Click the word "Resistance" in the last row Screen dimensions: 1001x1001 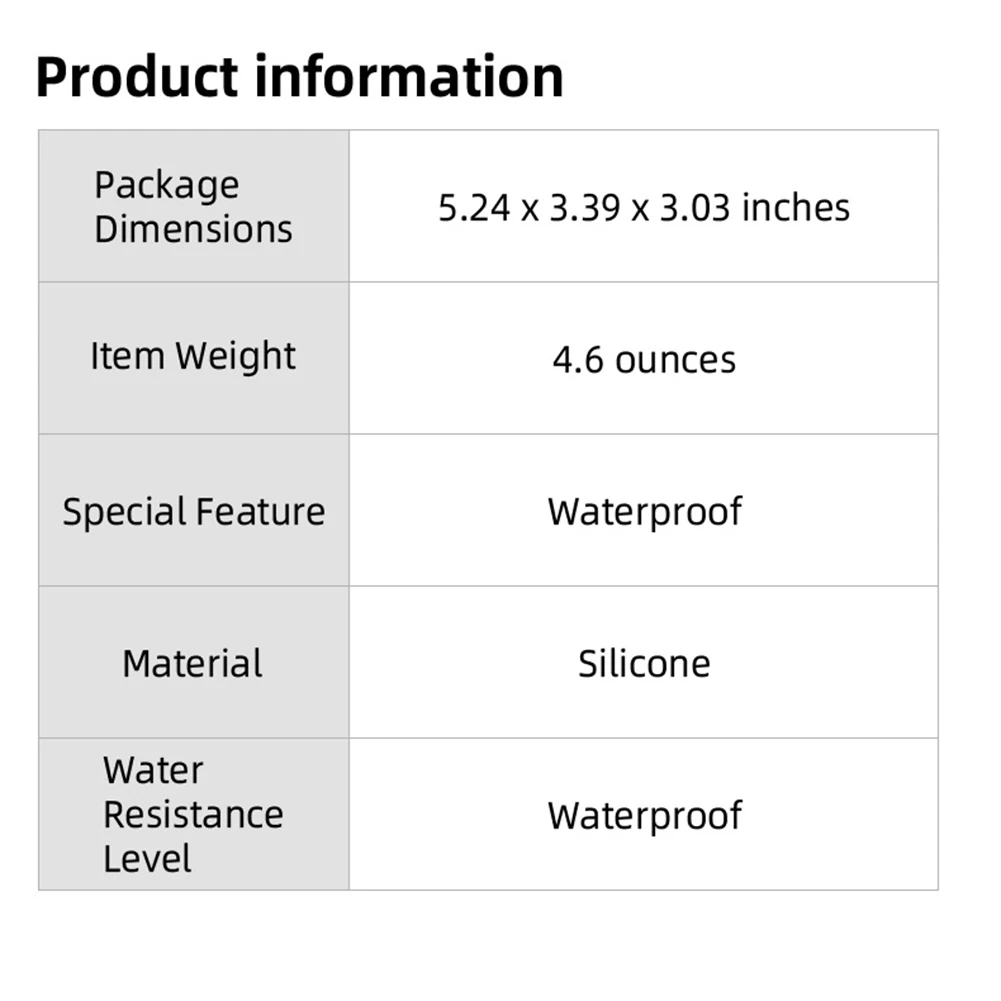point(193,815)
